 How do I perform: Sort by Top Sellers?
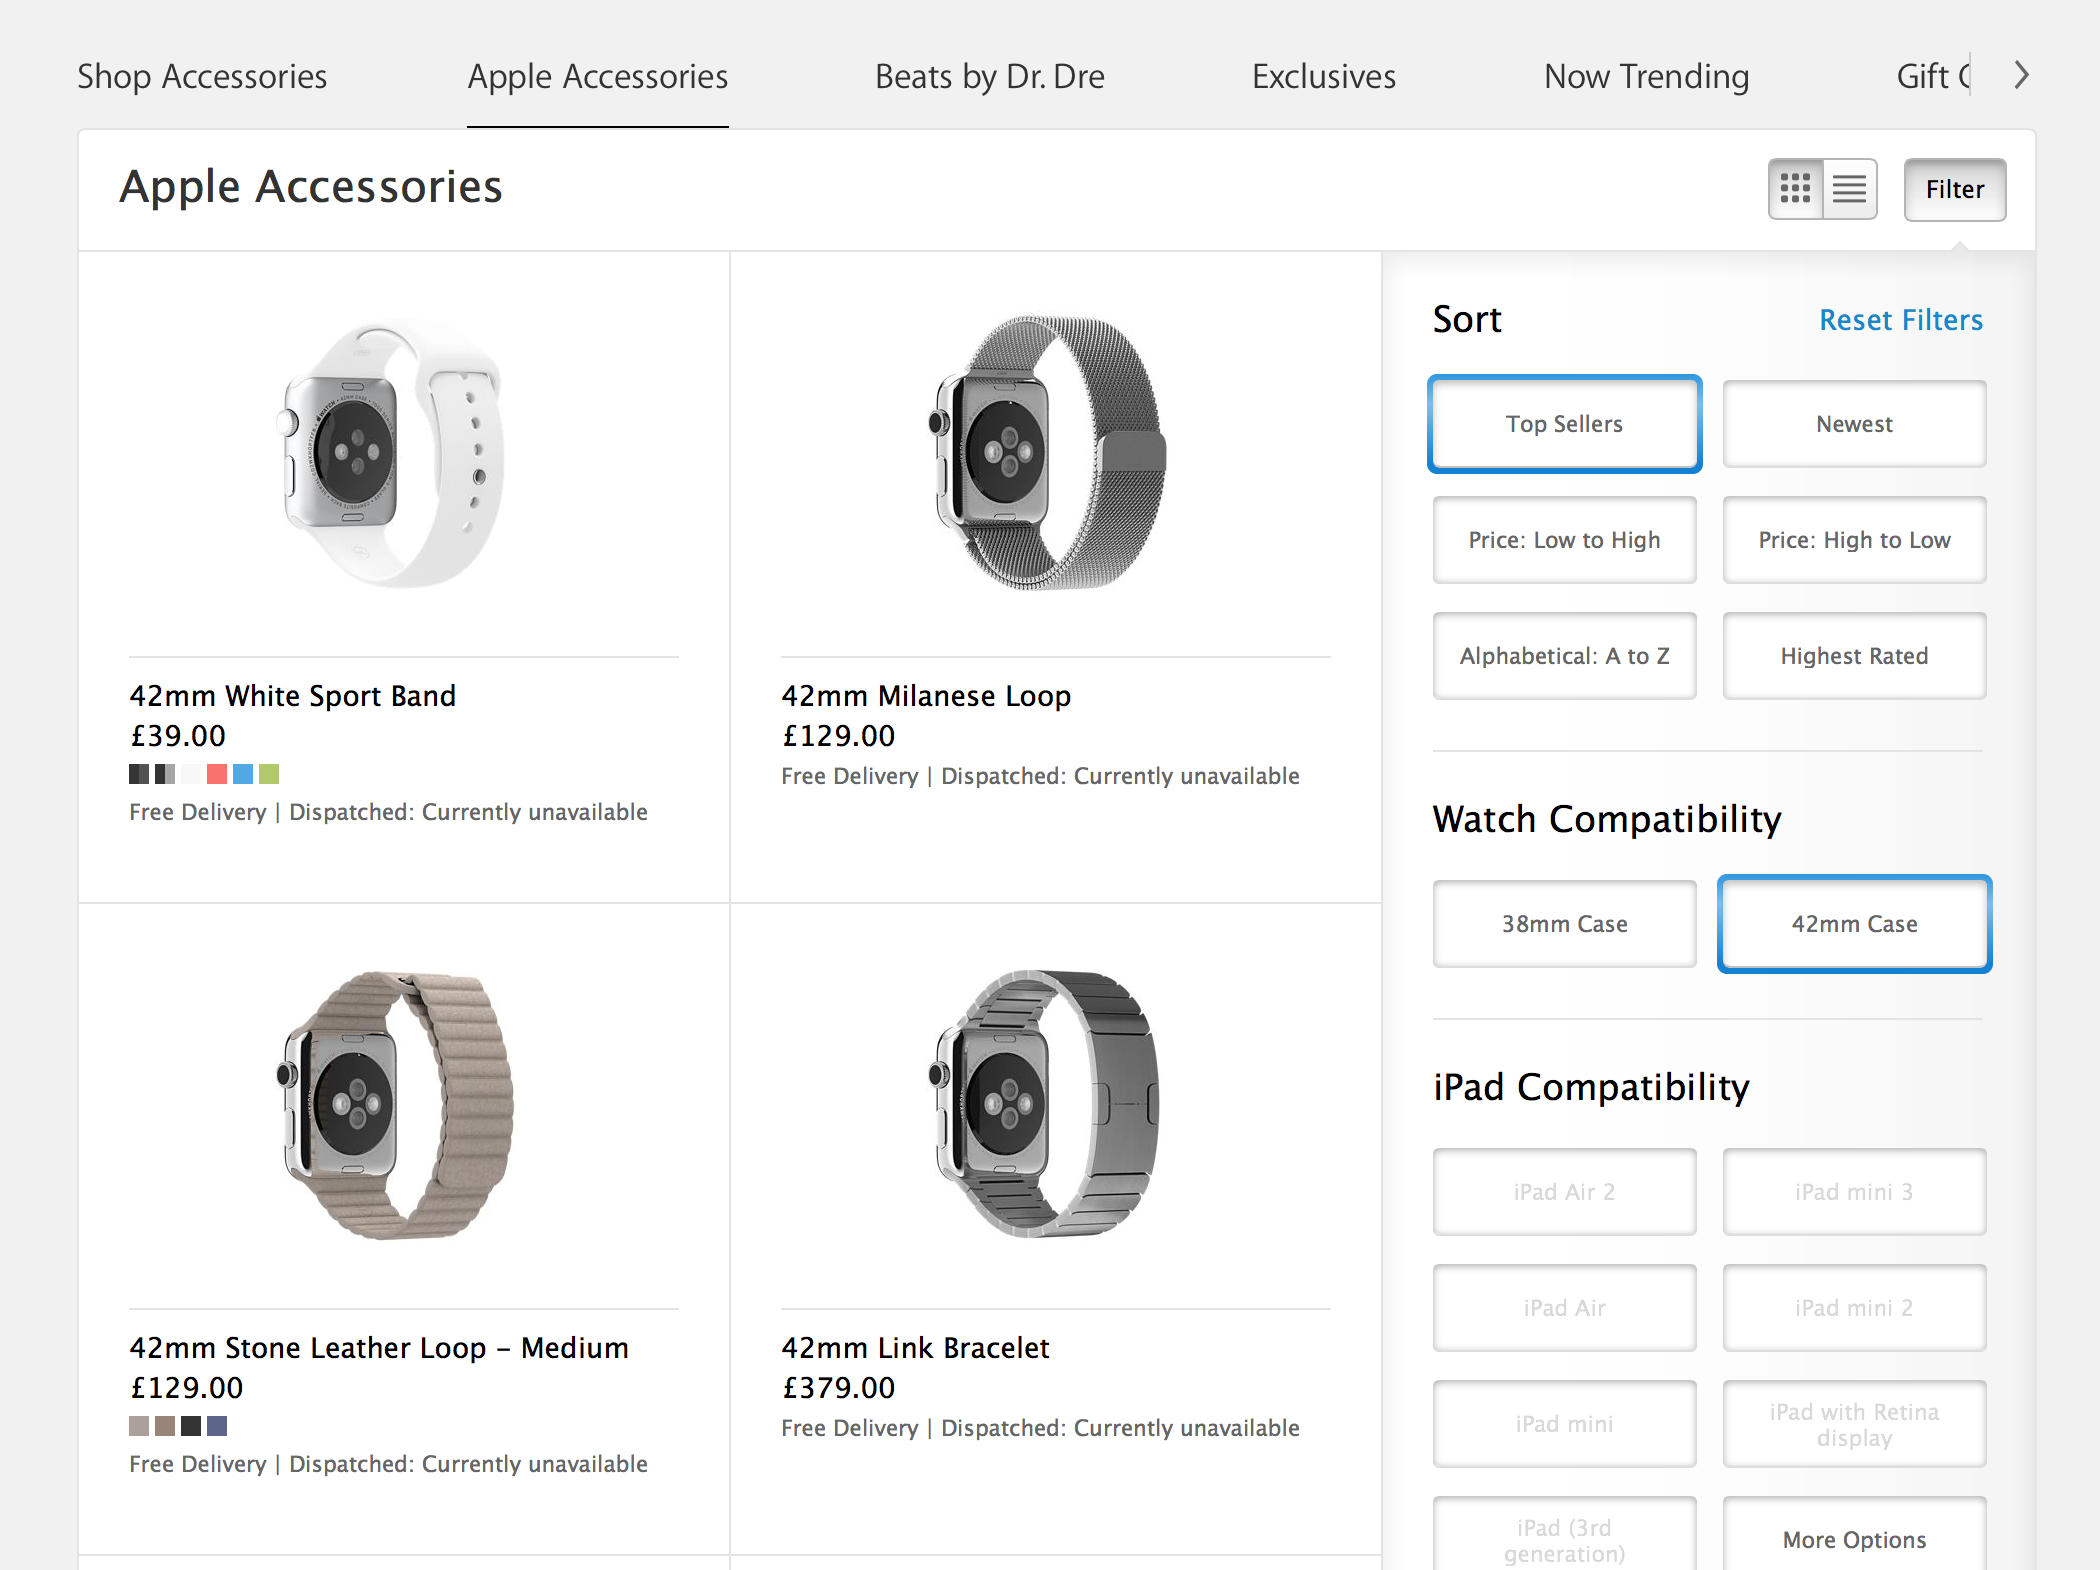1564,424
